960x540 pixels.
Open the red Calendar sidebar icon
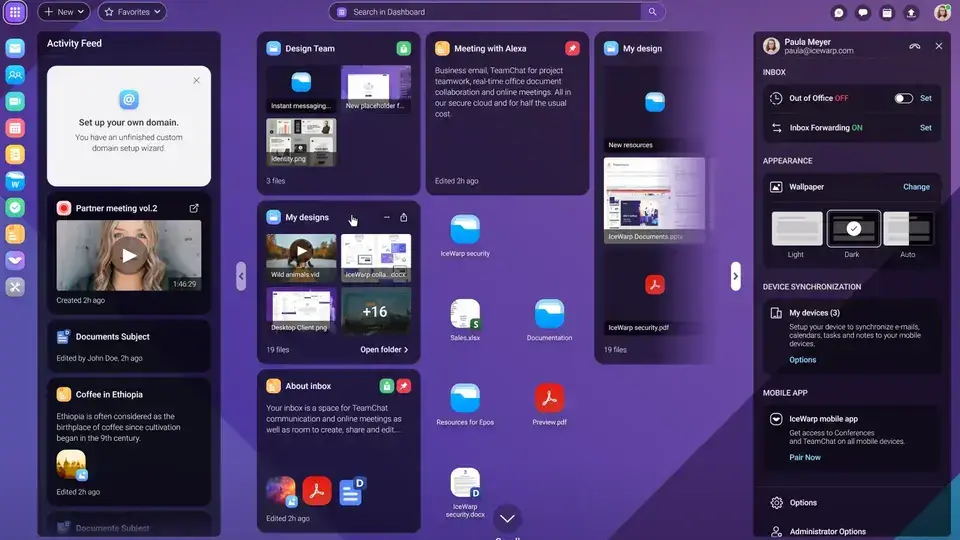(15, 128)
